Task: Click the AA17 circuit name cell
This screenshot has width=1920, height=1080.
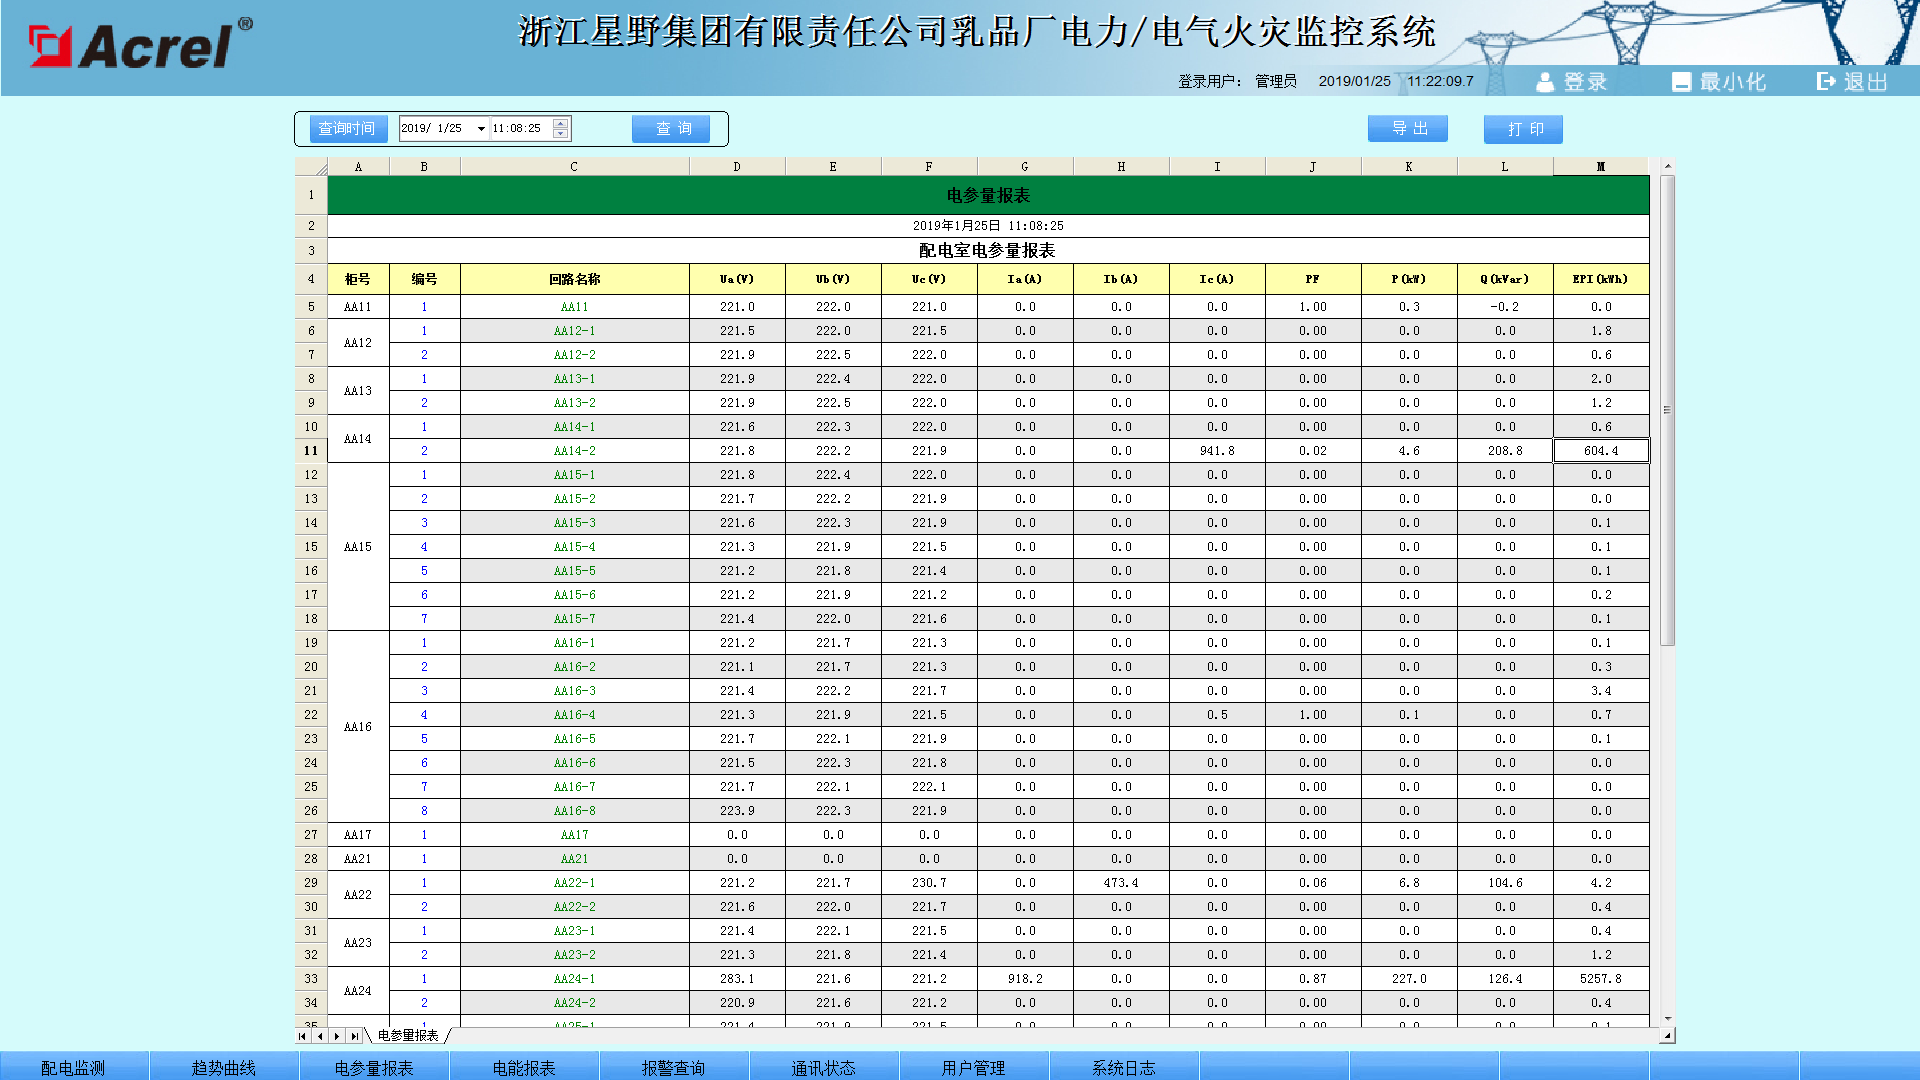Action: point(574,835)
